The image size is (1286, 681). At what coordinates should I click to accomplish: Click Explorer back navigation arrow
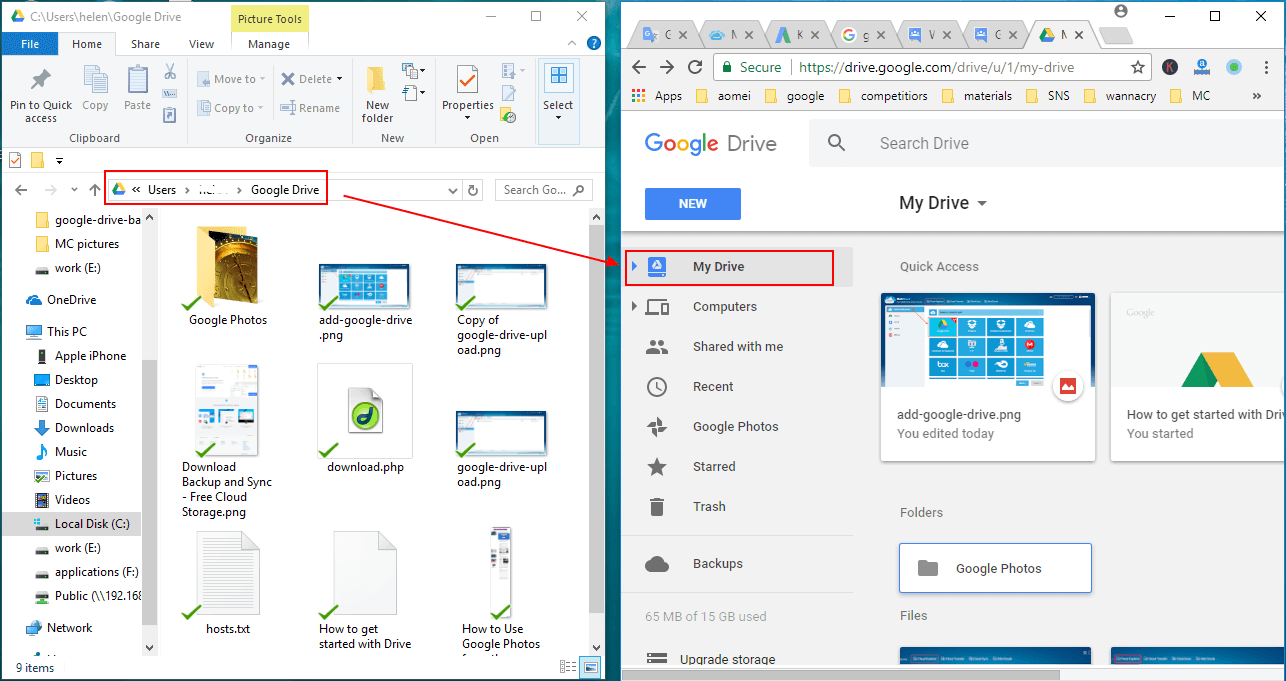[x=21, y=190]
